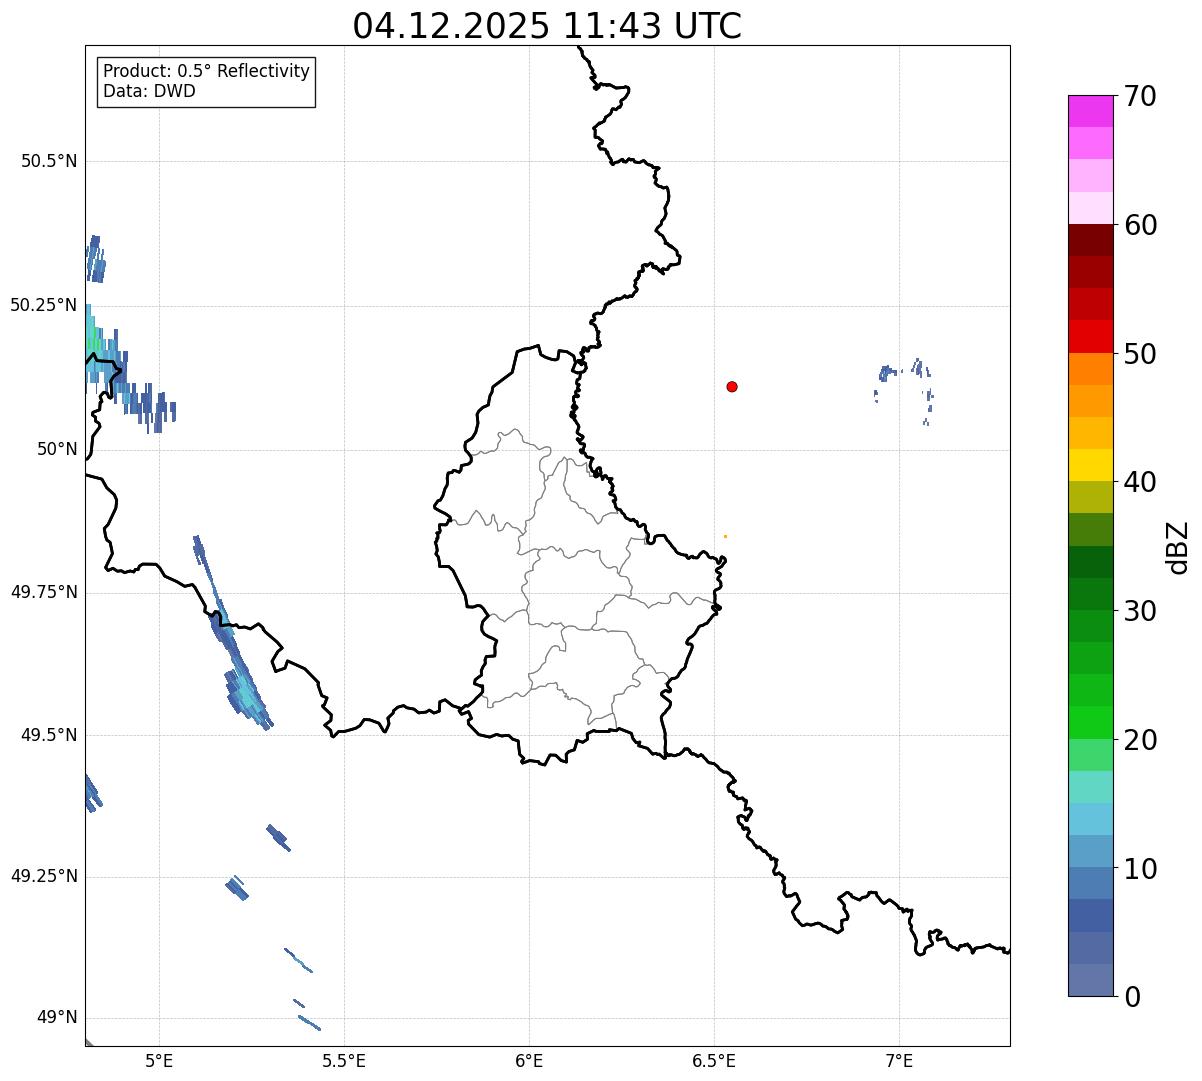
Task: Click the radar echo cluster near 7°E
Action: tap(905, 391)
